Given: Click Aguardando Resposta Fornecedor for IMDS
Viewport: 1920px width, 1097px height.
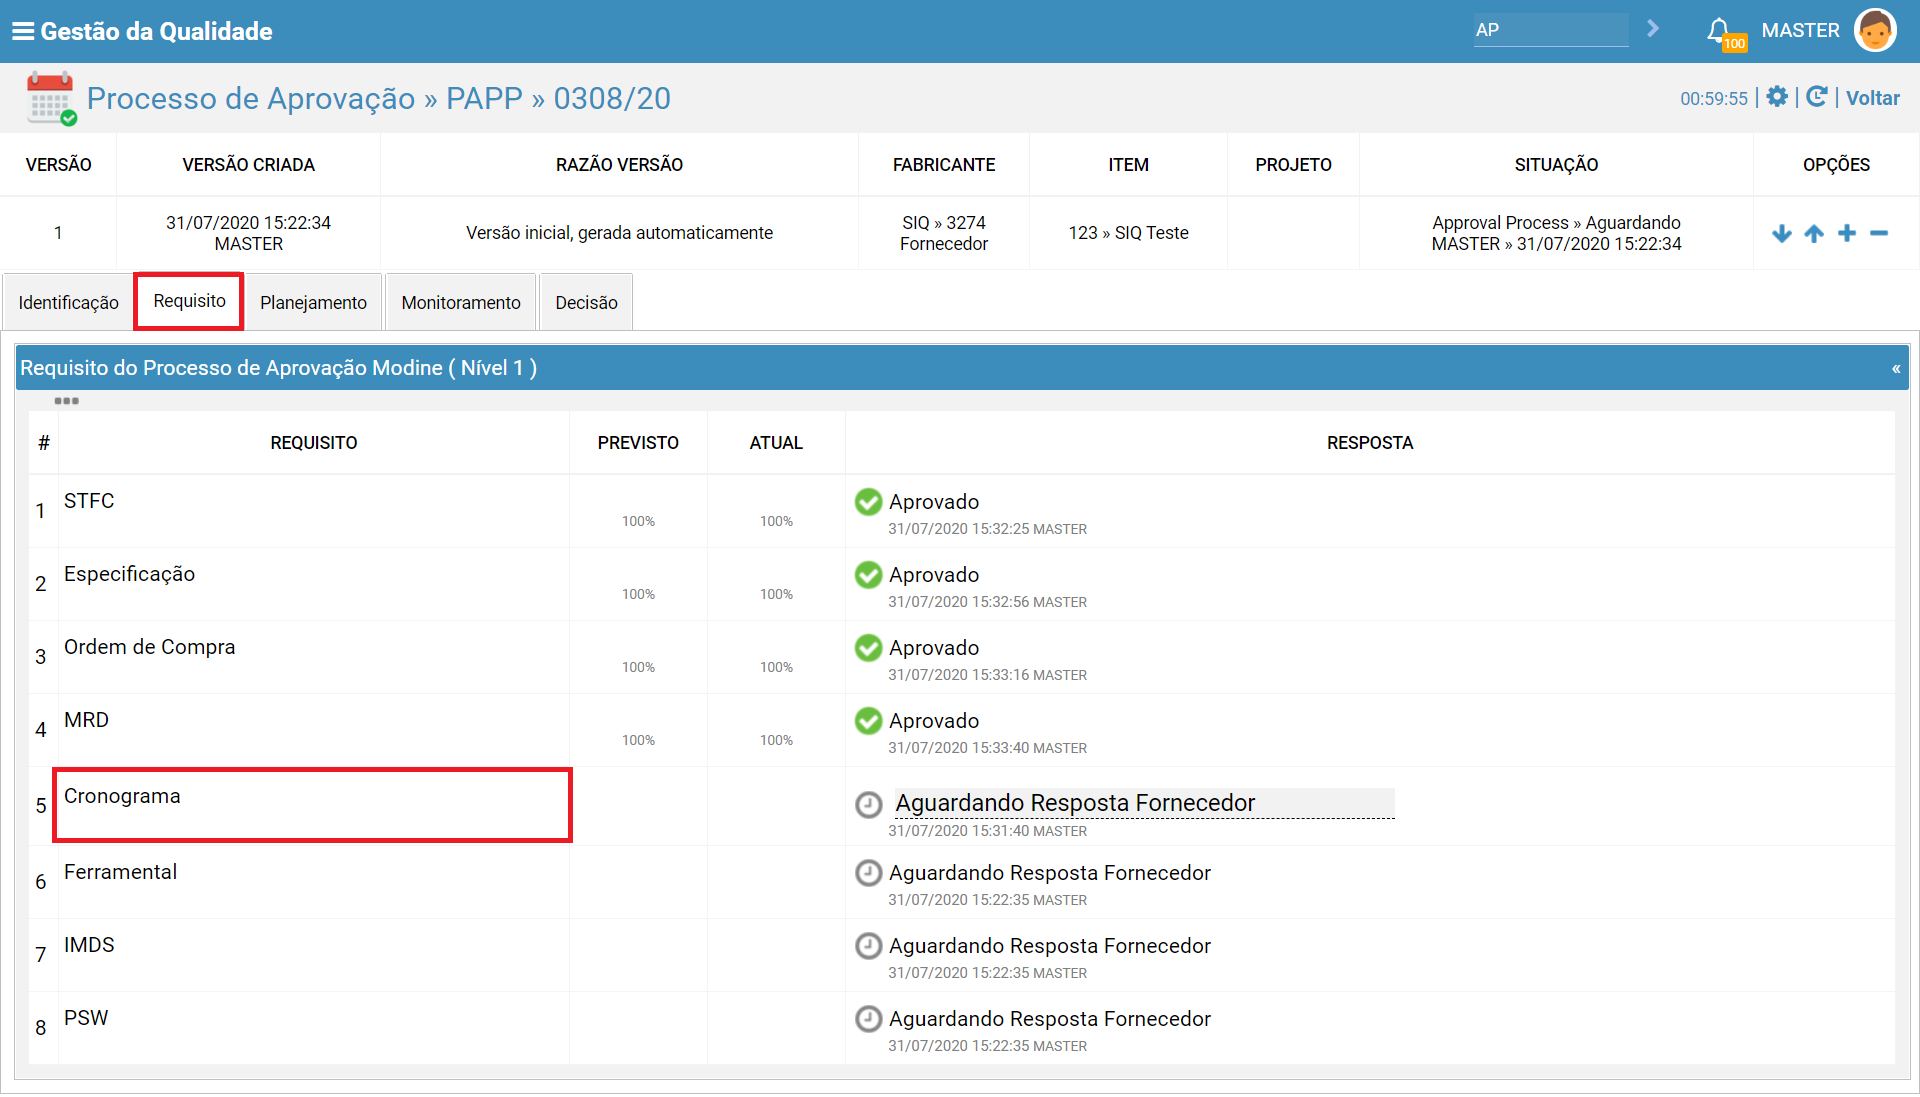Looking at the screenshot, I should pos(1049,946).
